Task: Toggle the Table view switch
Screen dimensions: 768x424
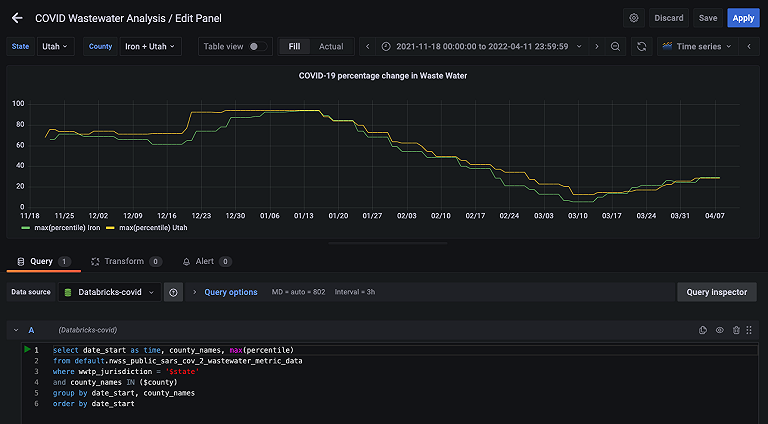Action: pos(258,47)
